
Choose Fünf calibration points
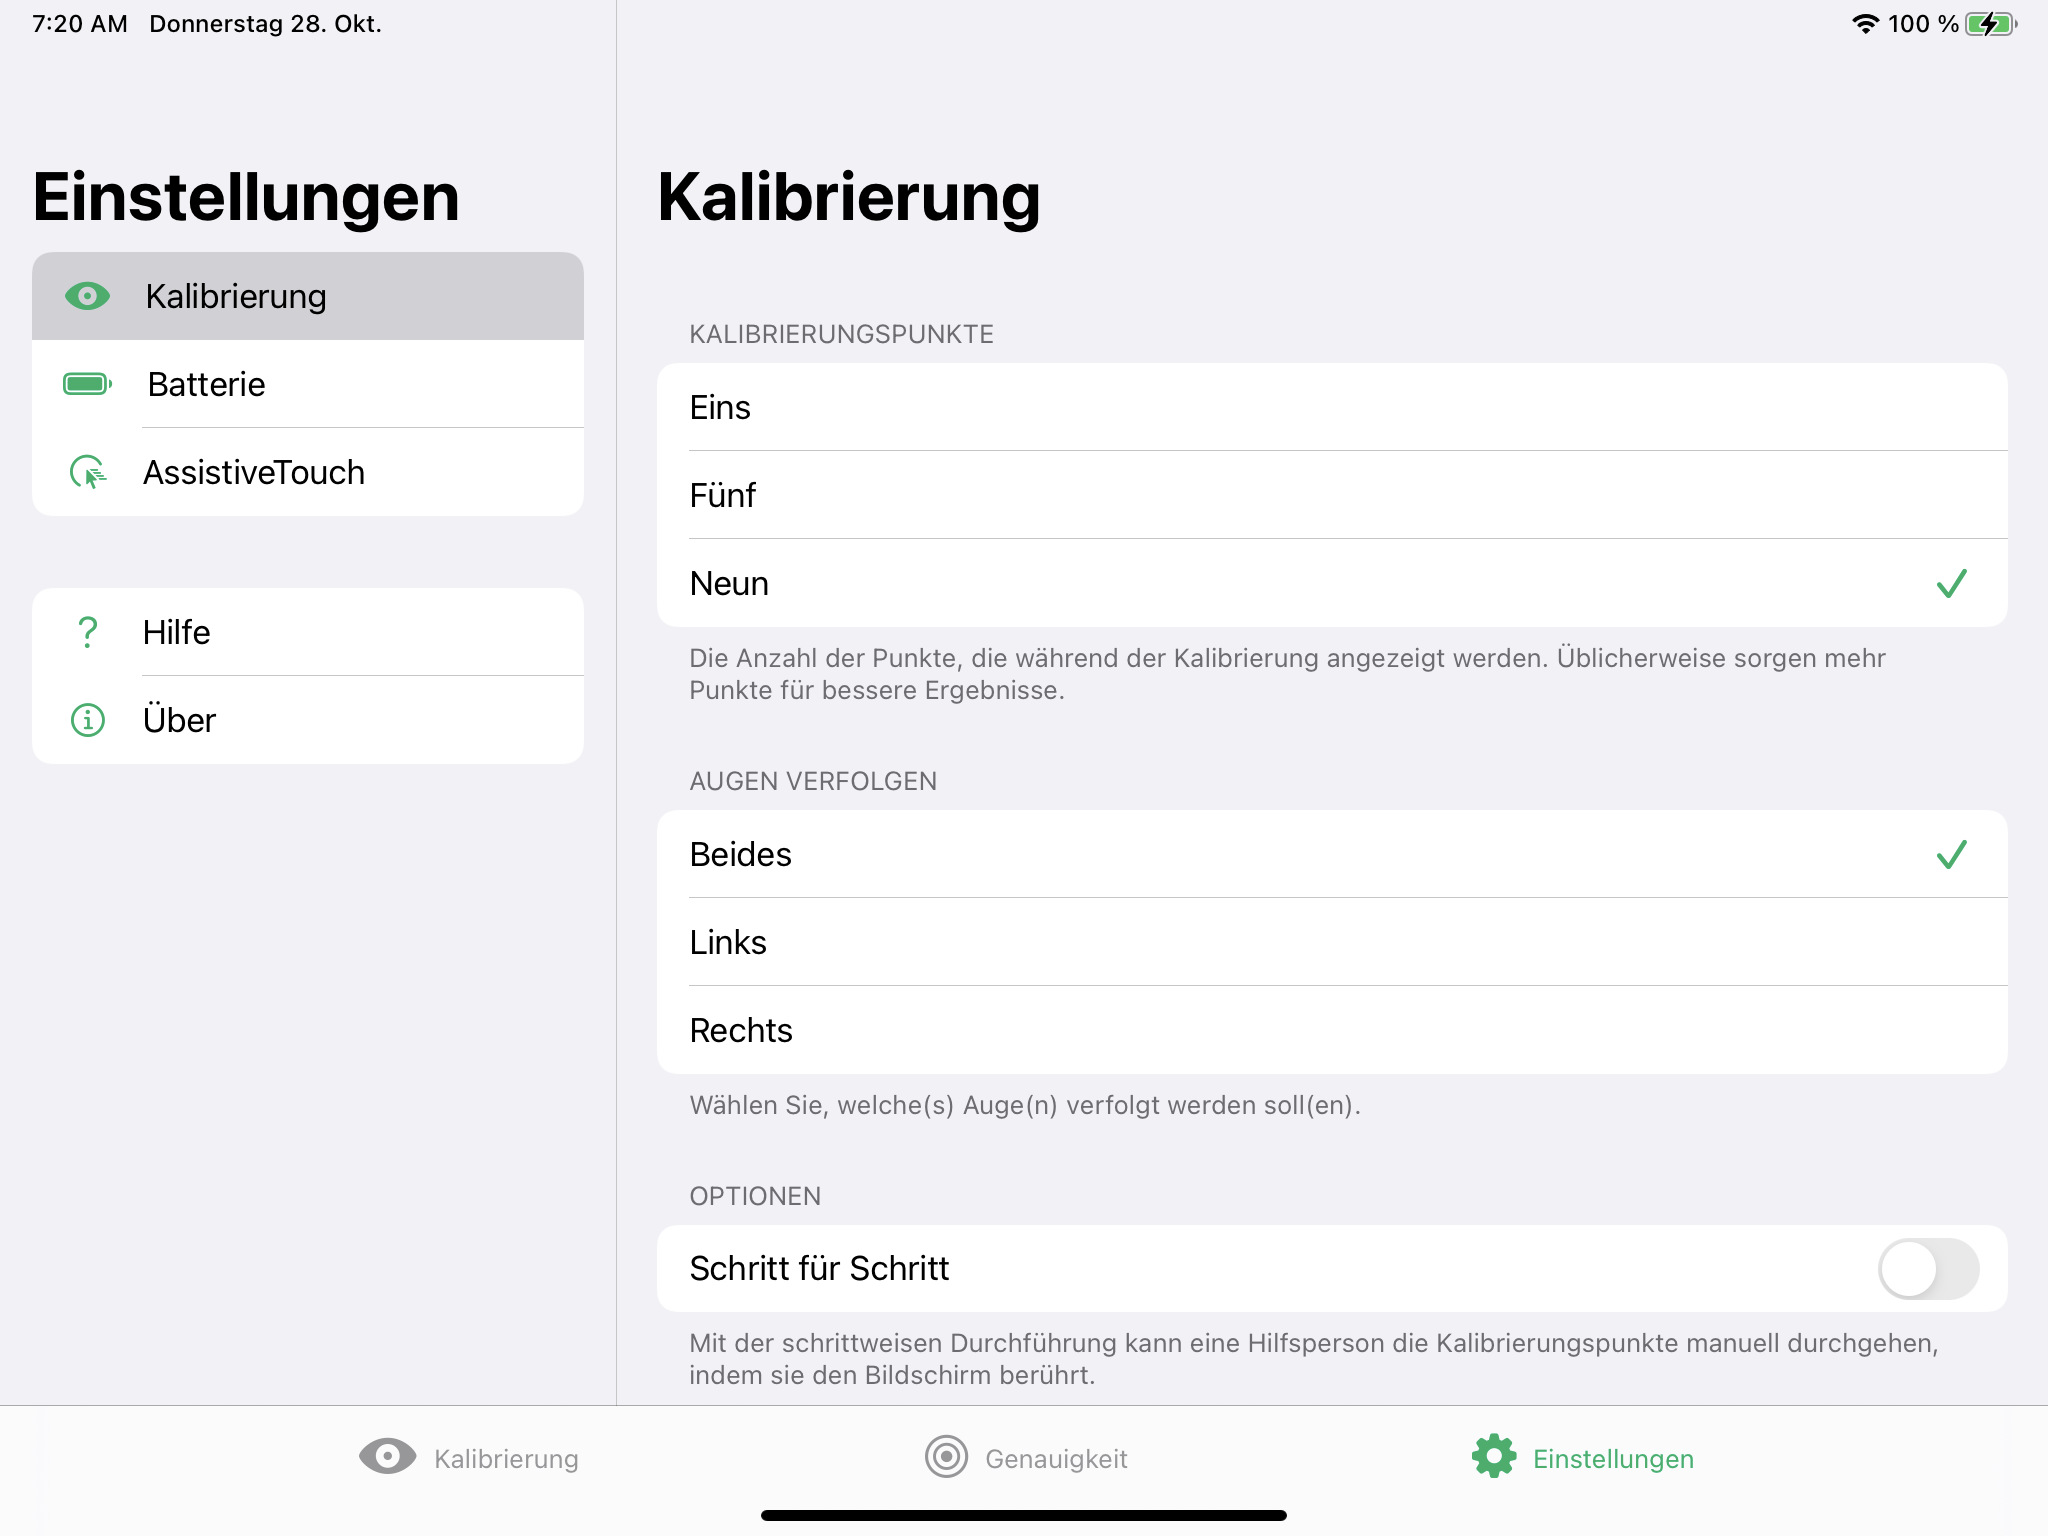pyautogui.click(x=1330, y=496)
